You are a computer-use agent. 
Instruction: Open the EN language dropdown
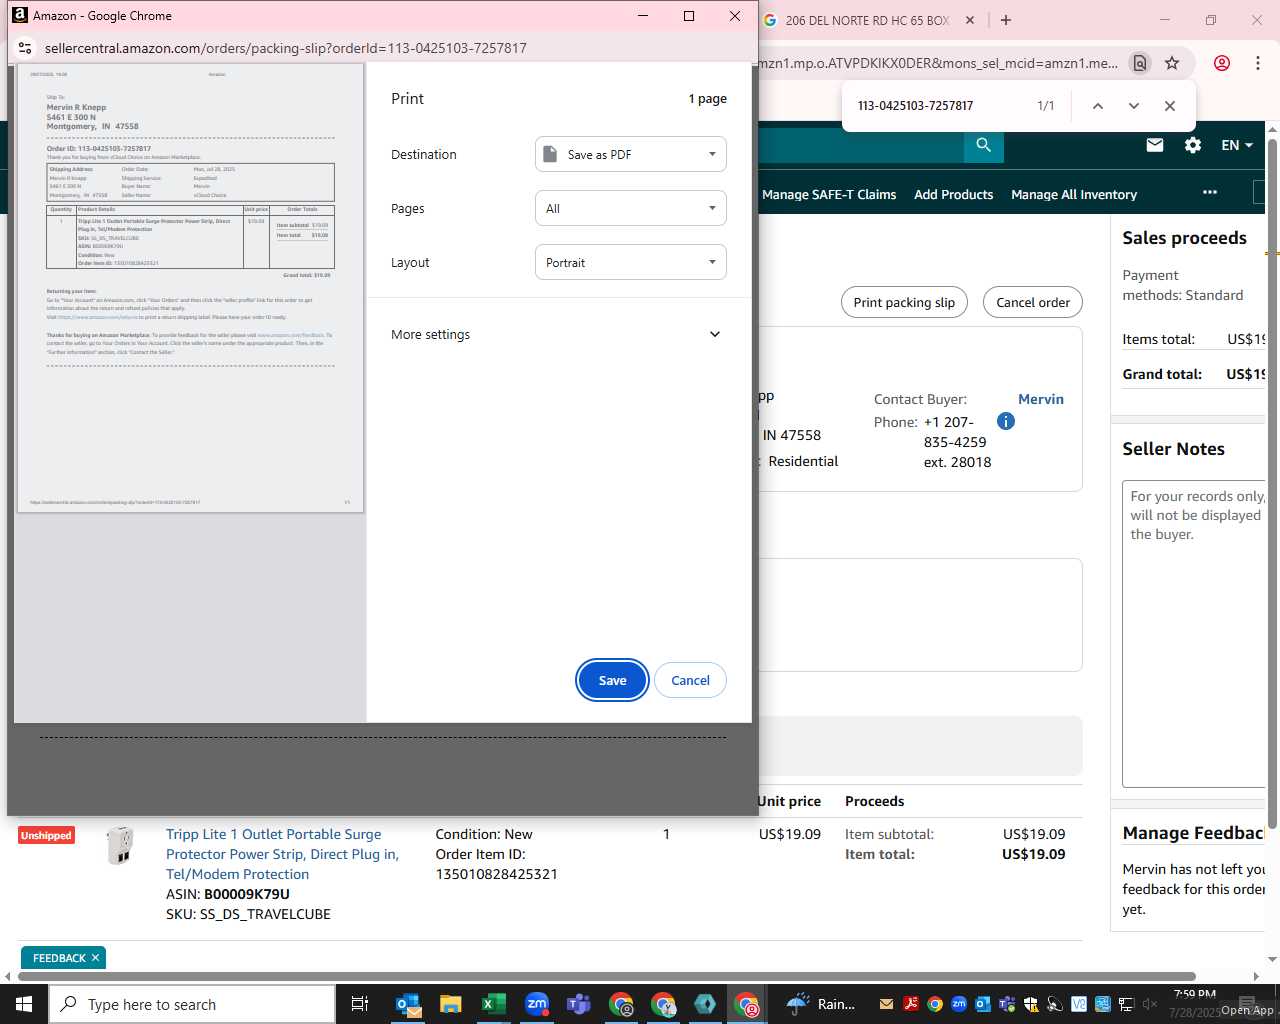[1237, 145]
